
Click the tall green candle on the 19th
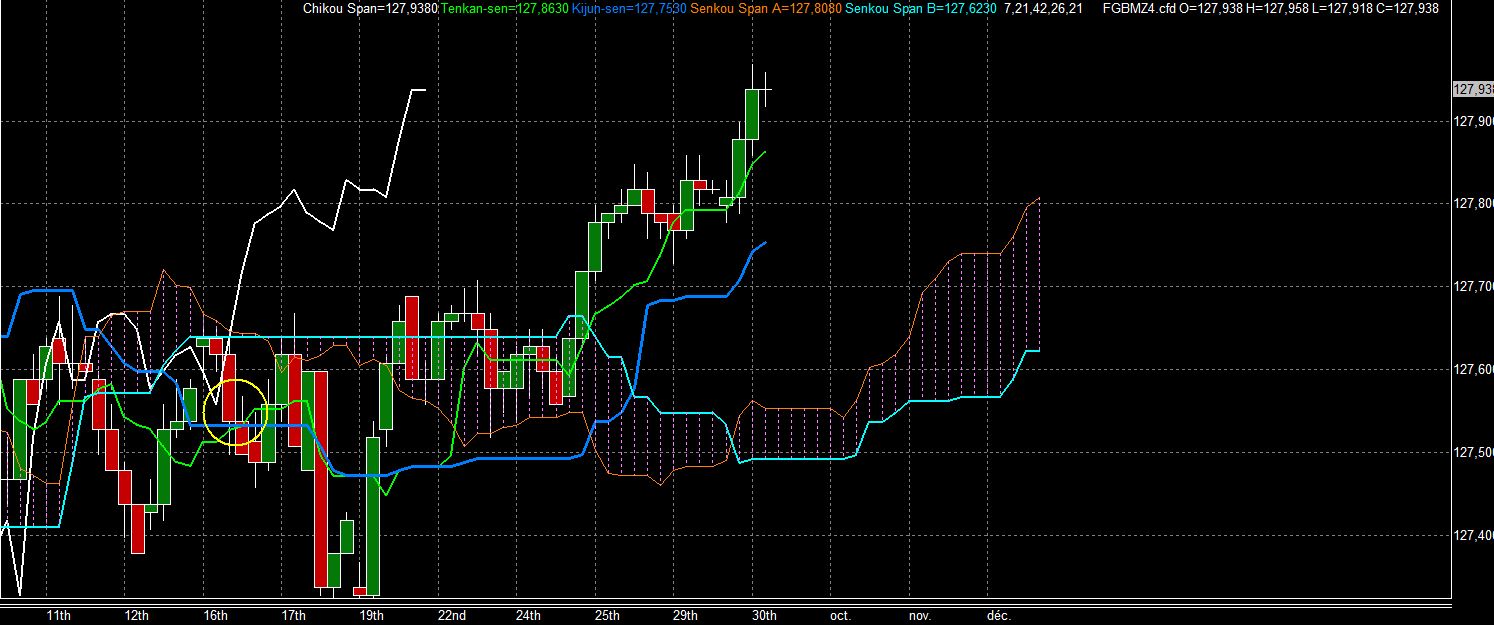[x=373, y=517]
